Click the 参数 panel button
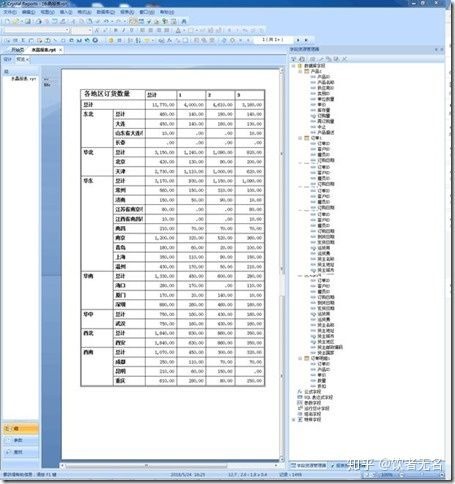The image size is (455, 484). [x=20, y=440]
